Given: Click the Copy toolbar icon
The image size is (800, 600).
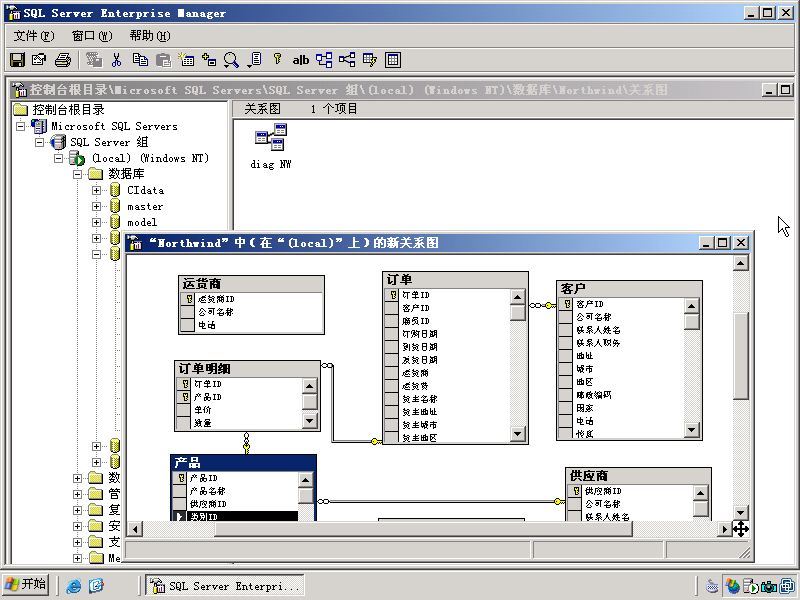Looking at the screenshot, I should tap(140, 60).
